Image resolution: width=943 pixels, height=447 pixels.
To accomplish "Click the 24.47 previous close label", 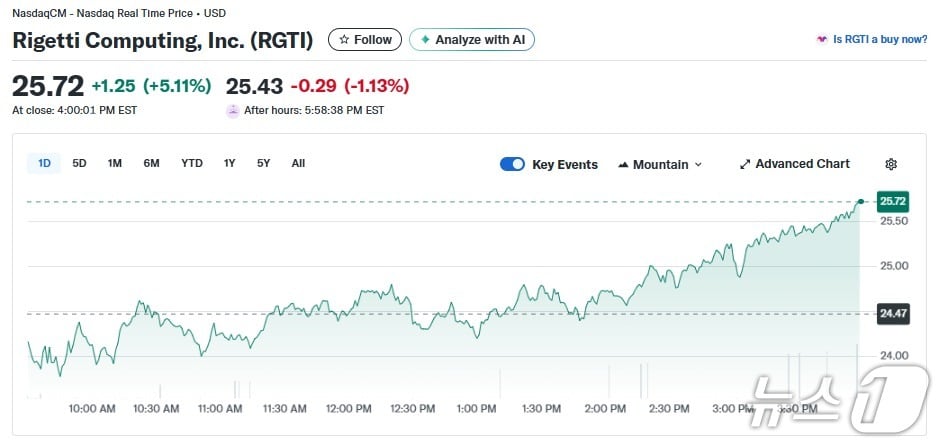I will tap(892, 313).
